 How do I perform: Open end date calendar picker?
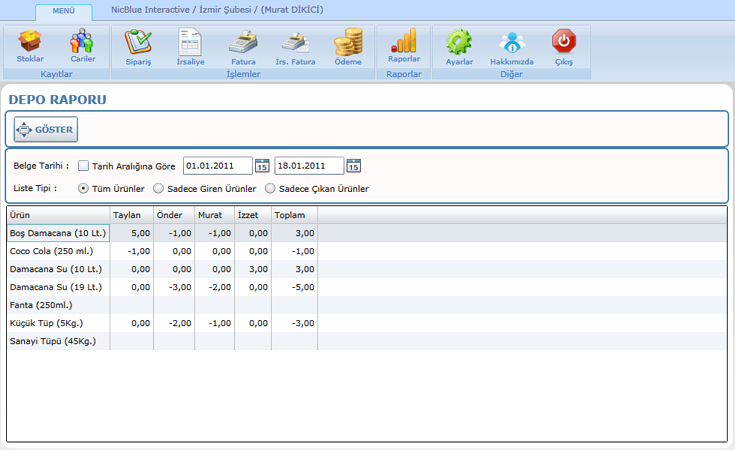coord(353,166)
